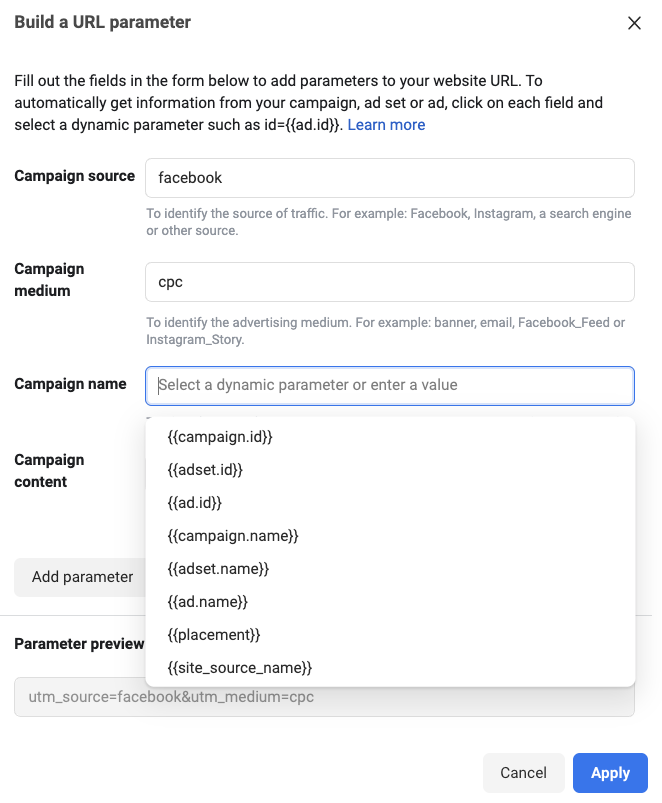Focus the Campaign medium field containing cpc
662x803 pixels.
pyautogui.click(x=390, y=282)
